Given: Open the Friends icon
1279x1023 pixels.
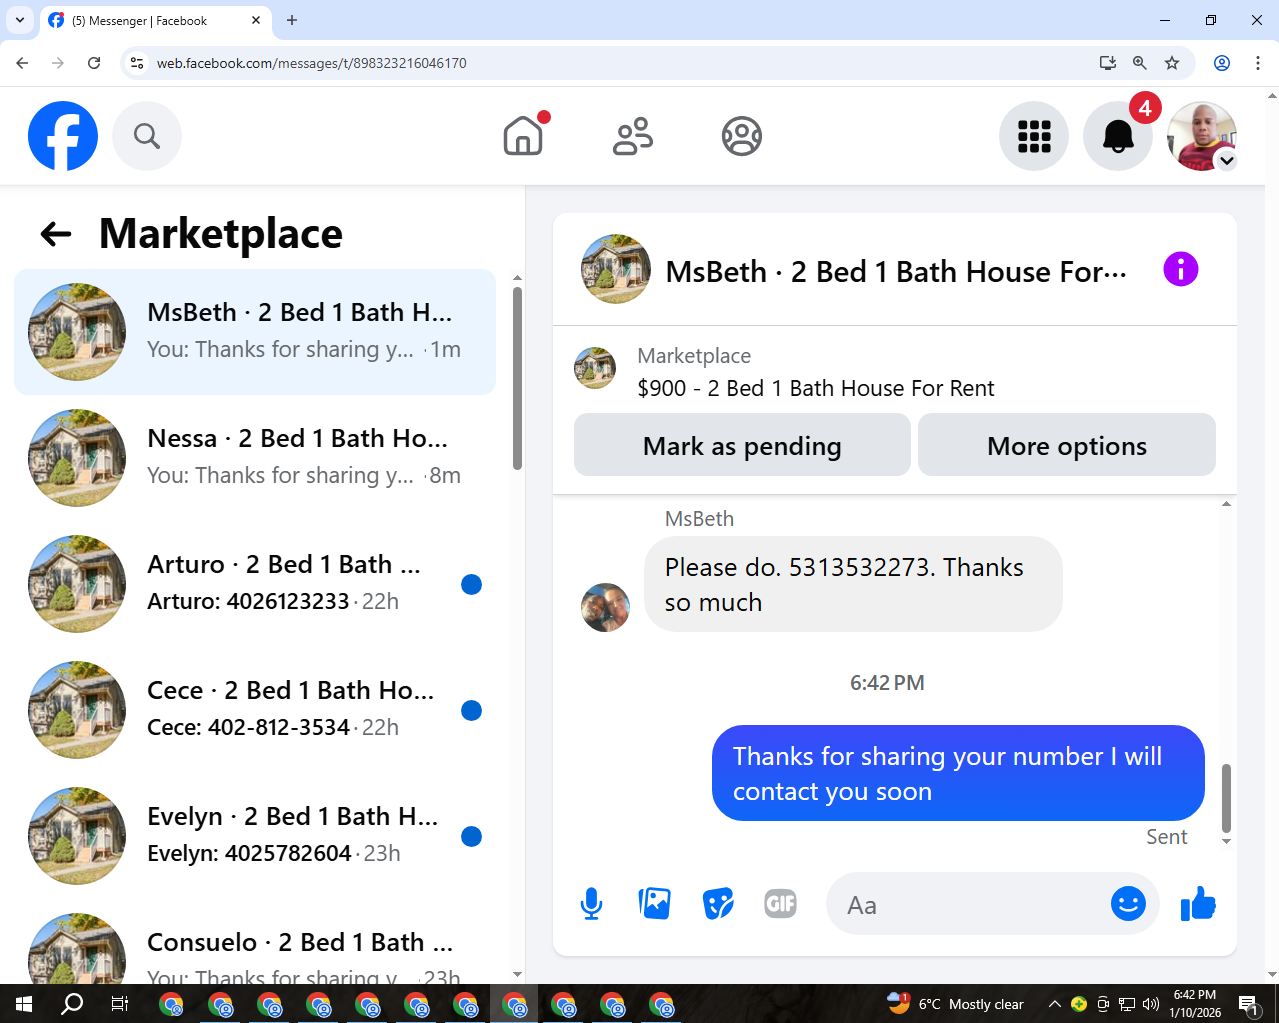Looking at the screenshot, I should pyautogui.click(x=633, y=136).
